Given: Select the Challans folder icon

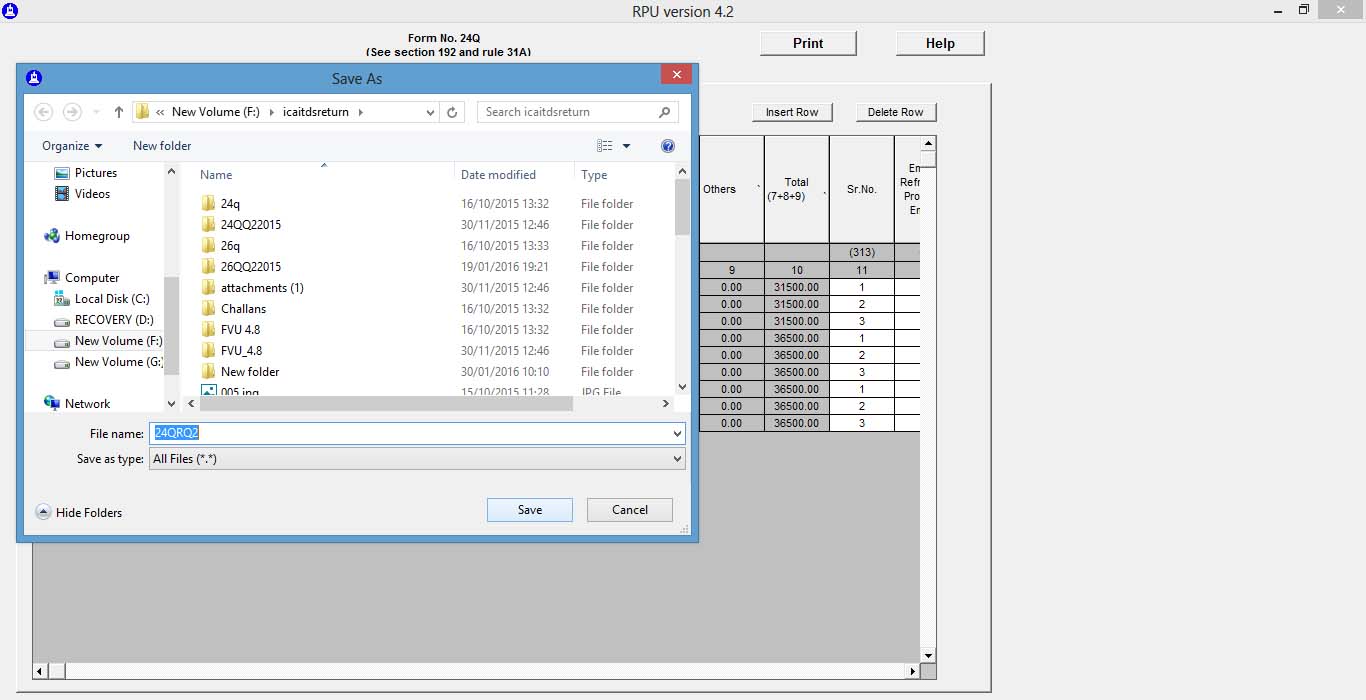Looking at the screenshot, I should pyautogui.click(x=208, y=309).
